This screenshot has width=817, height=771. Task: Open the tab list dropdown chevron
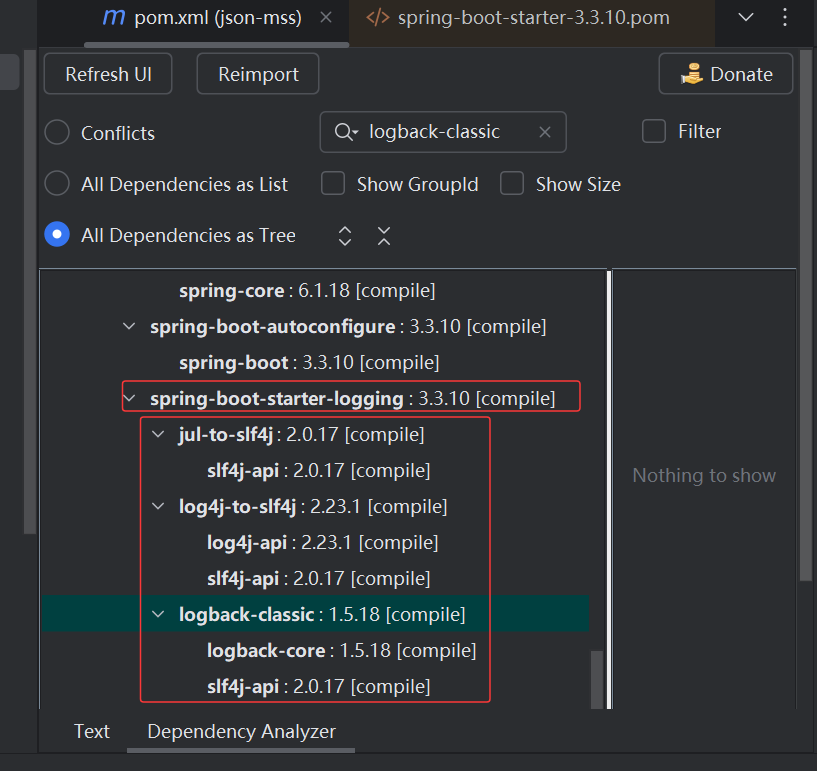click(x=745, y=17)
